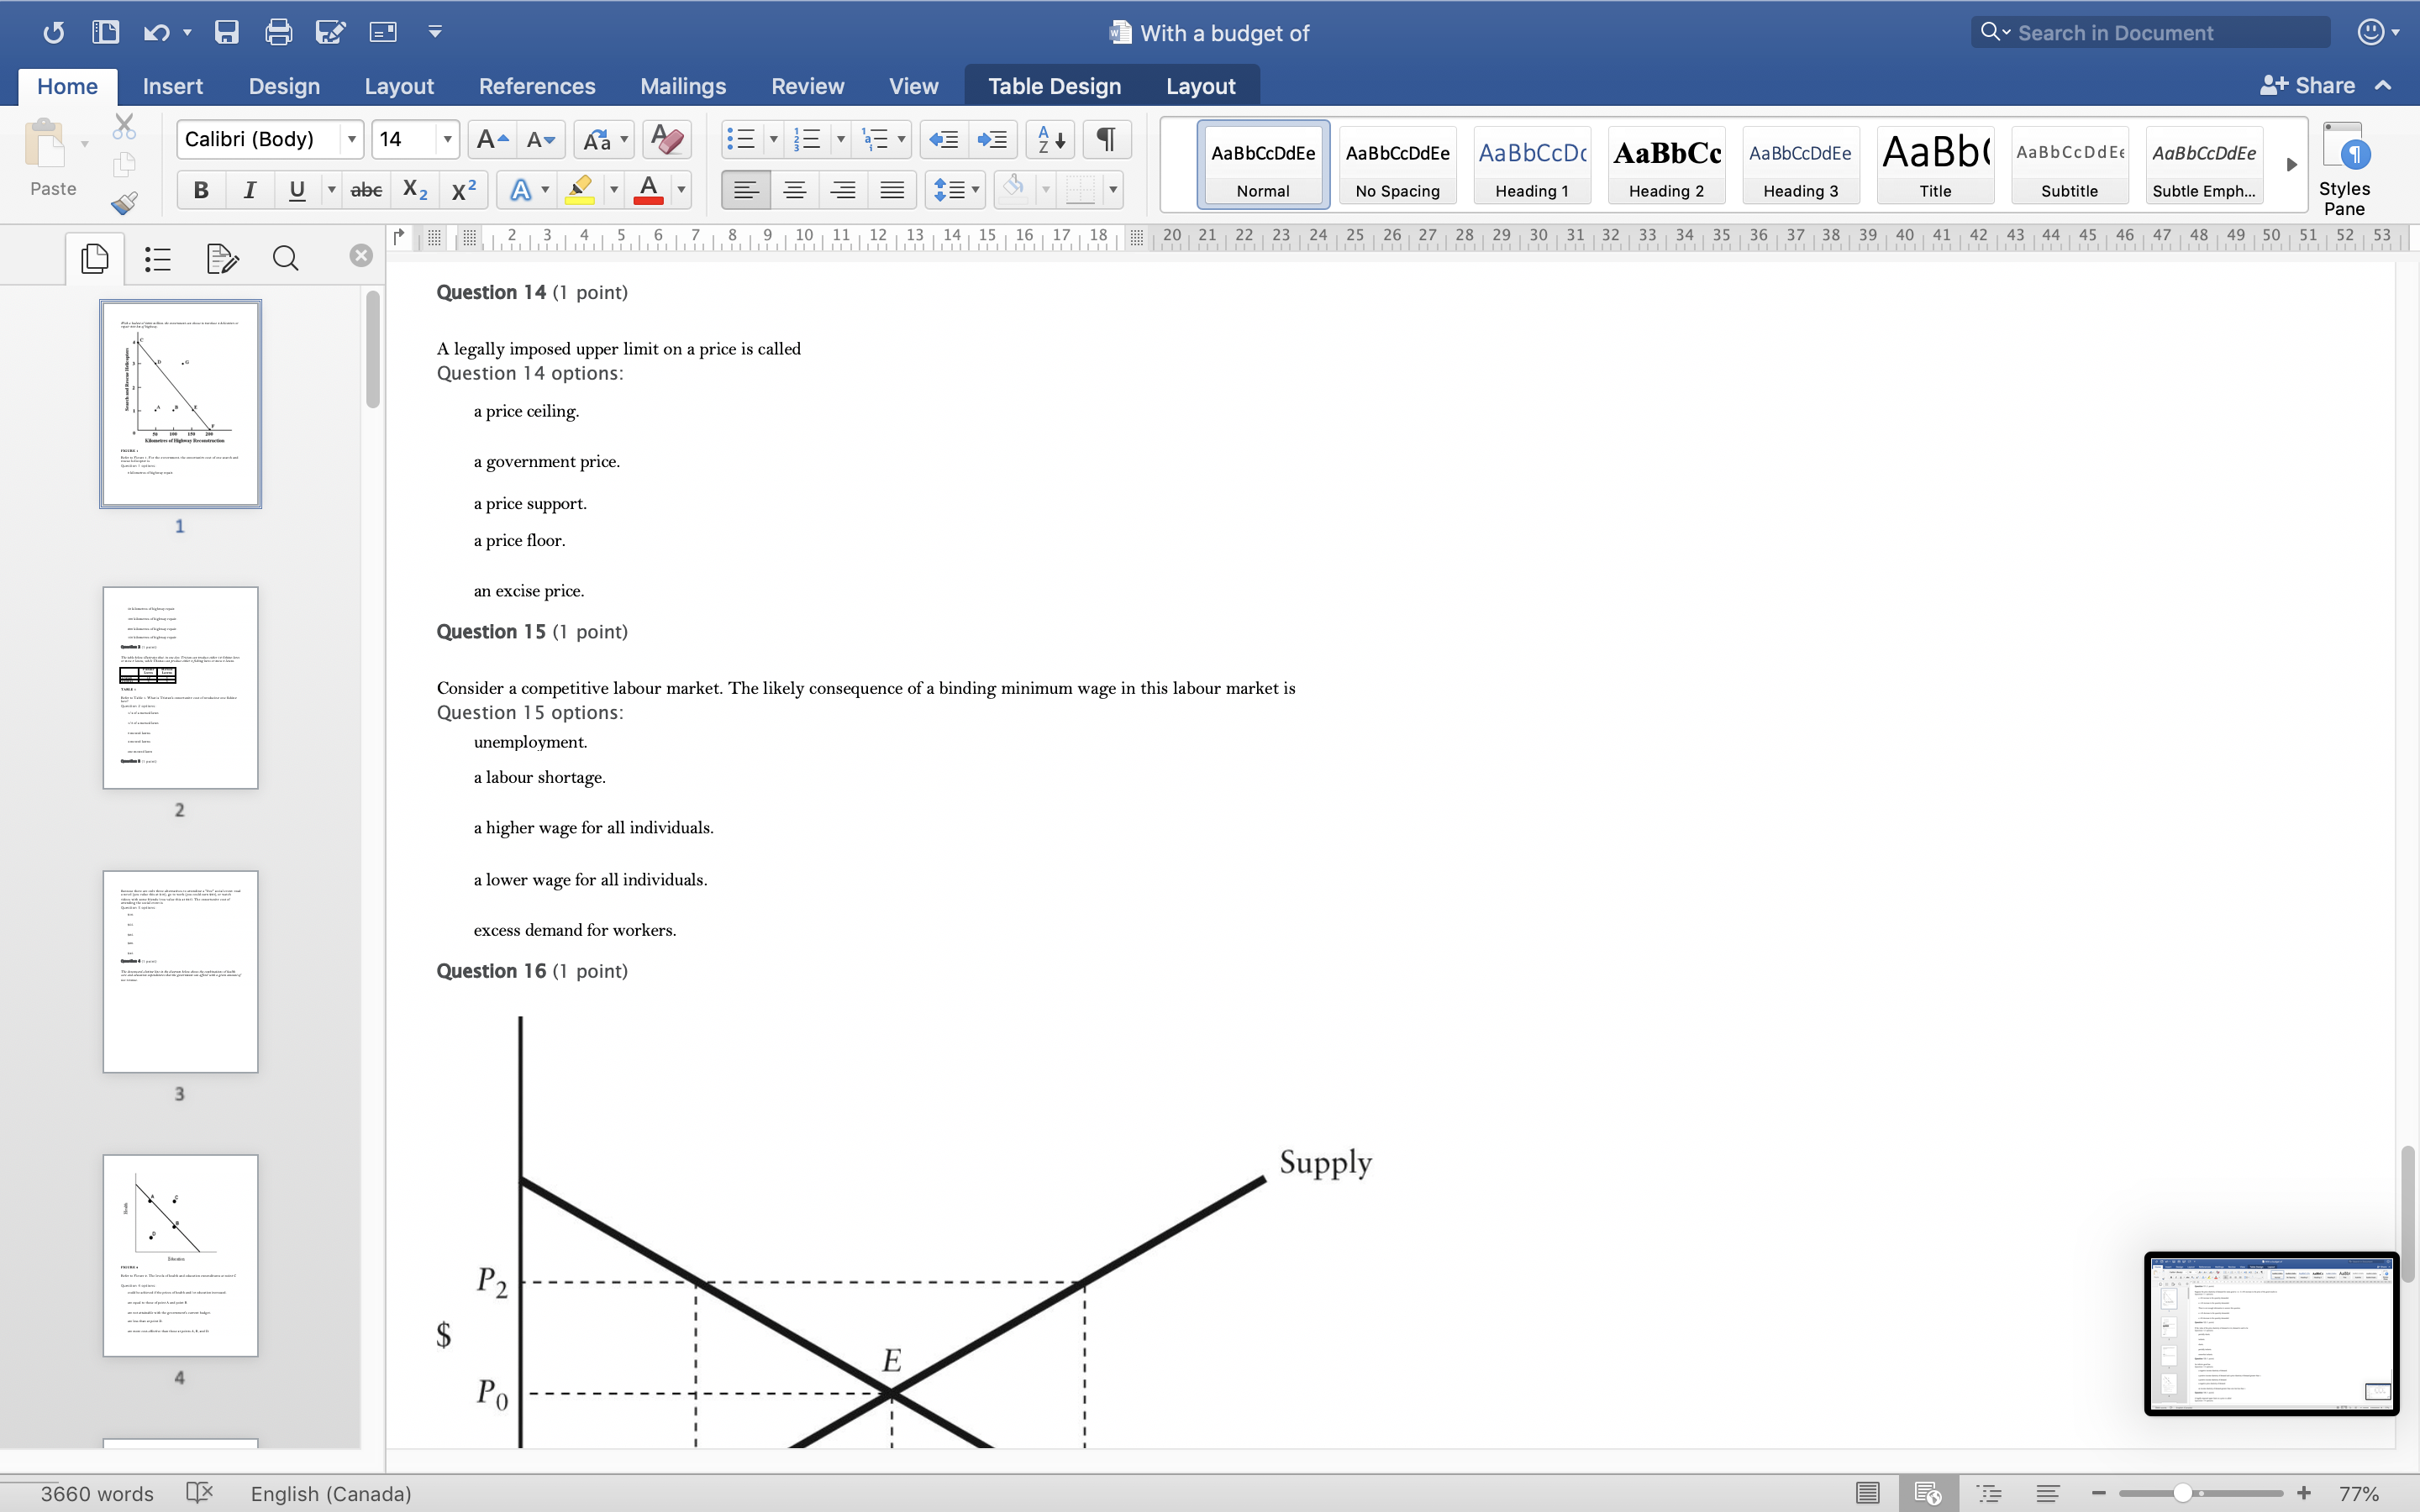This screenshot has height=1512, width=2420.
Task: Toggle bold formatting
Action: click(200, 189)
